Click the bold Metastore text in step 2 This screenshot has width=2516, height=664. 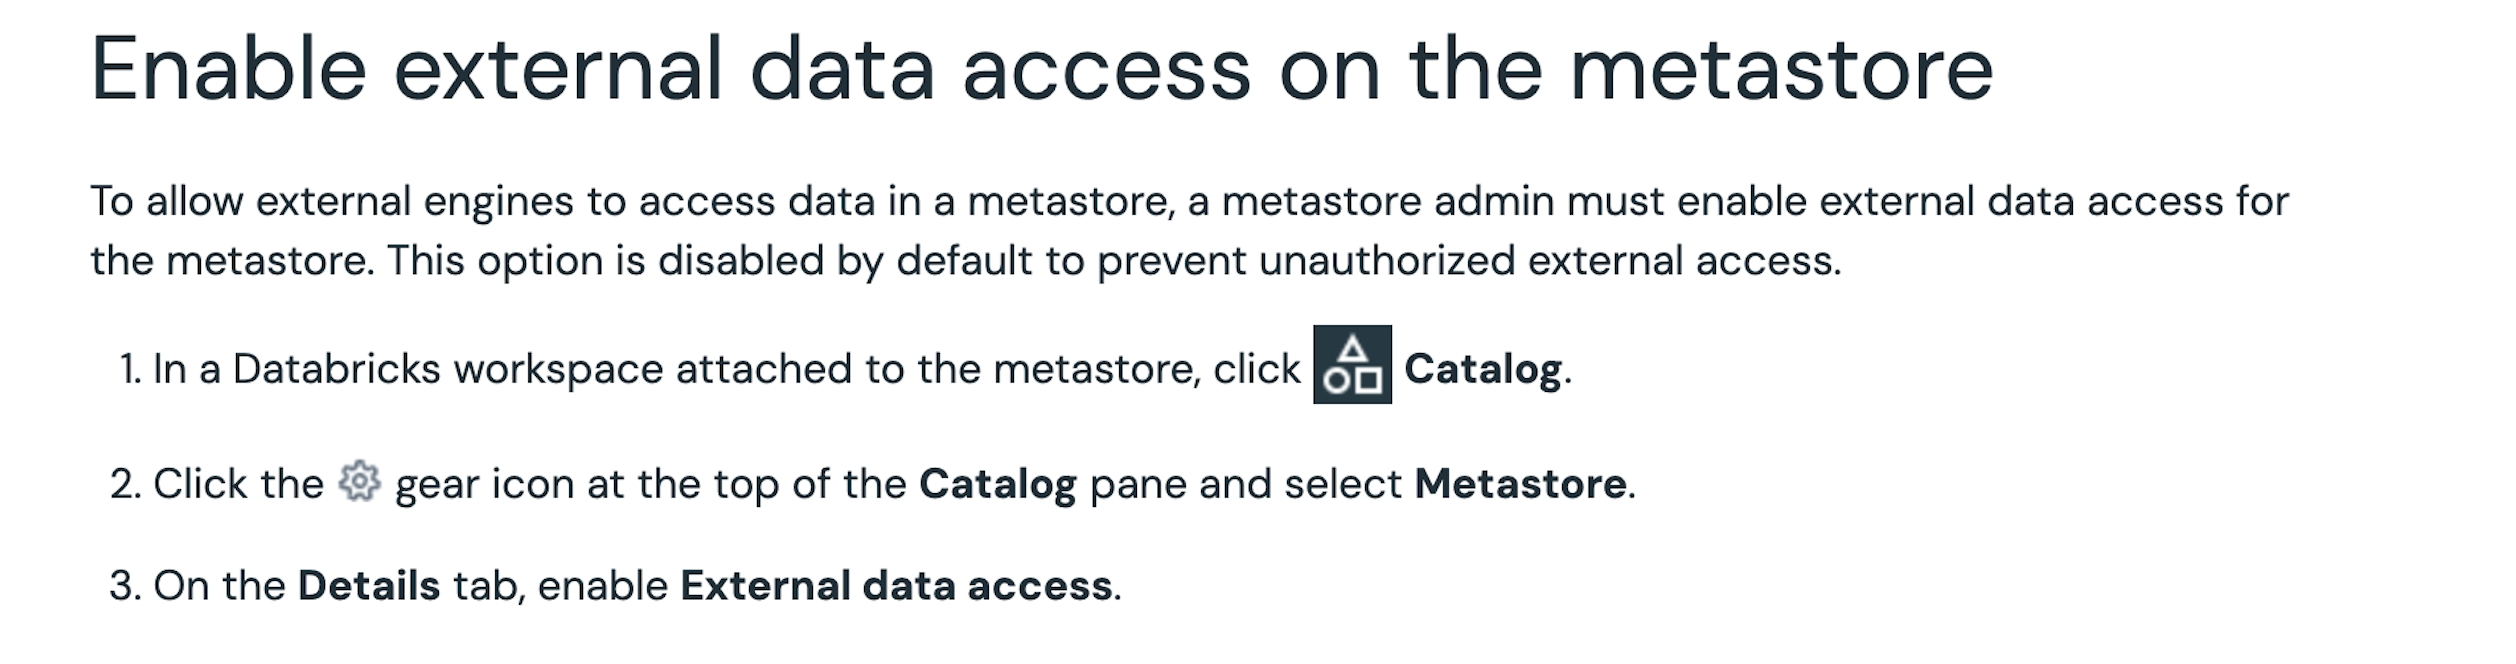click(1519, 484)
